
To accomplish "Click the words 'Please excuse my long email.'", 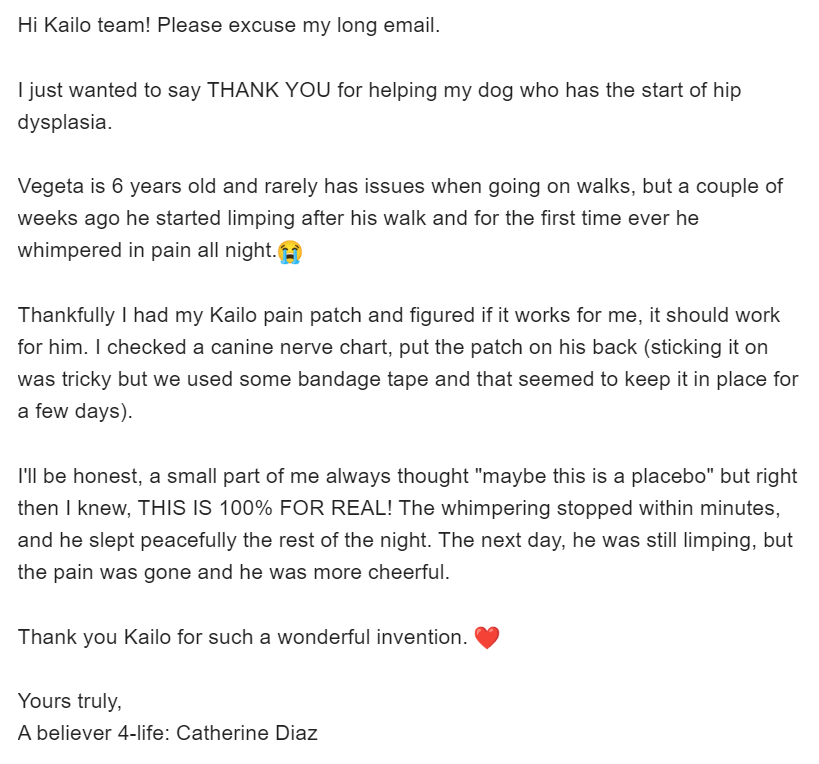I will pyautogui.click(x=299, y=26).
